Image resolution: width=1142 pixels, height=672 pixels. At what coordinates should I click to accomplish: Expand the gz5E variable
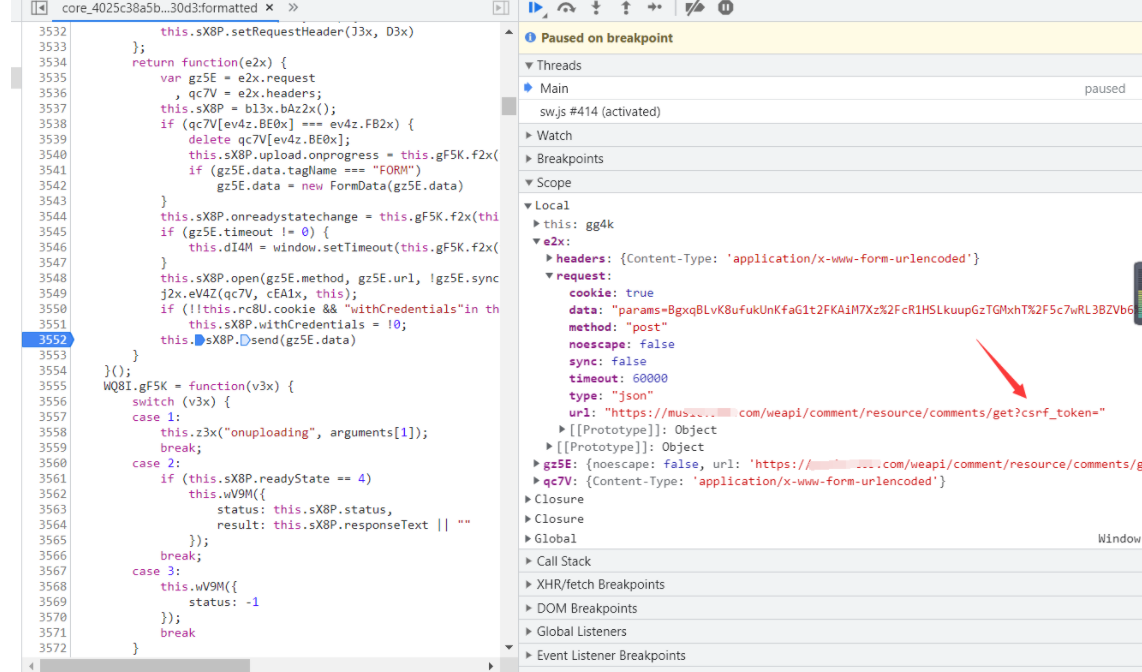[x=537, y=464]
